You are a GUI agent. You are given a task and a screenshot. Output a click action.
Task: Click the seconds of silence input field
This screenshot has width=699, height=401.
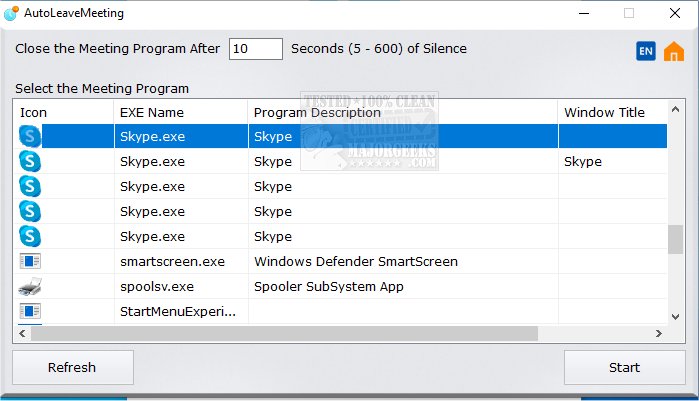(x=255, y=48)
